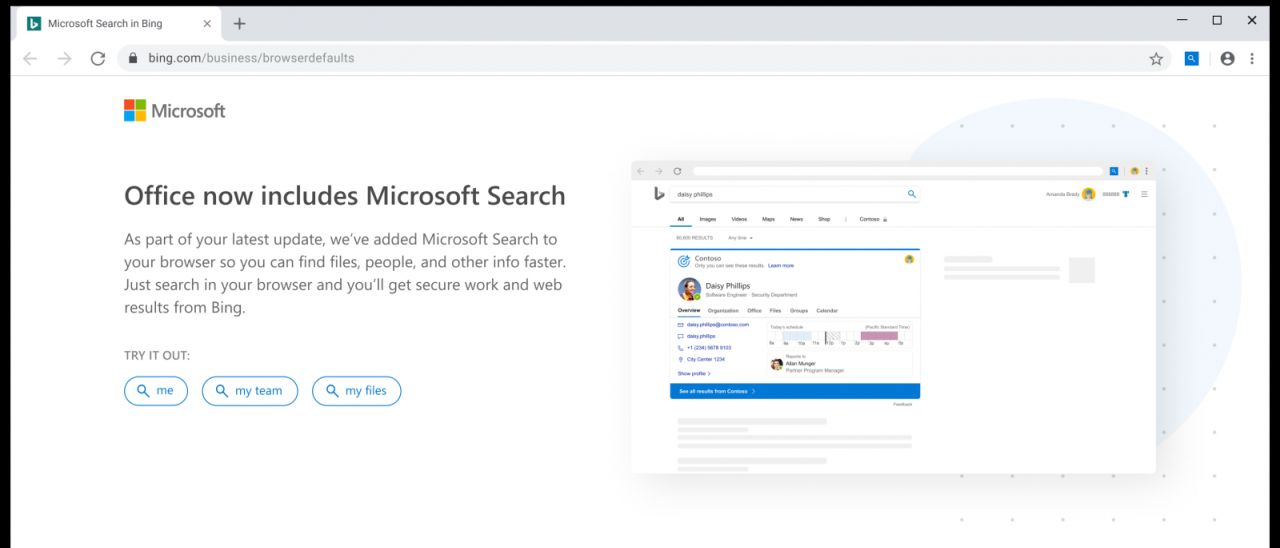Select the Microsoft Search in Bing tab

click(x=120, y=23)
